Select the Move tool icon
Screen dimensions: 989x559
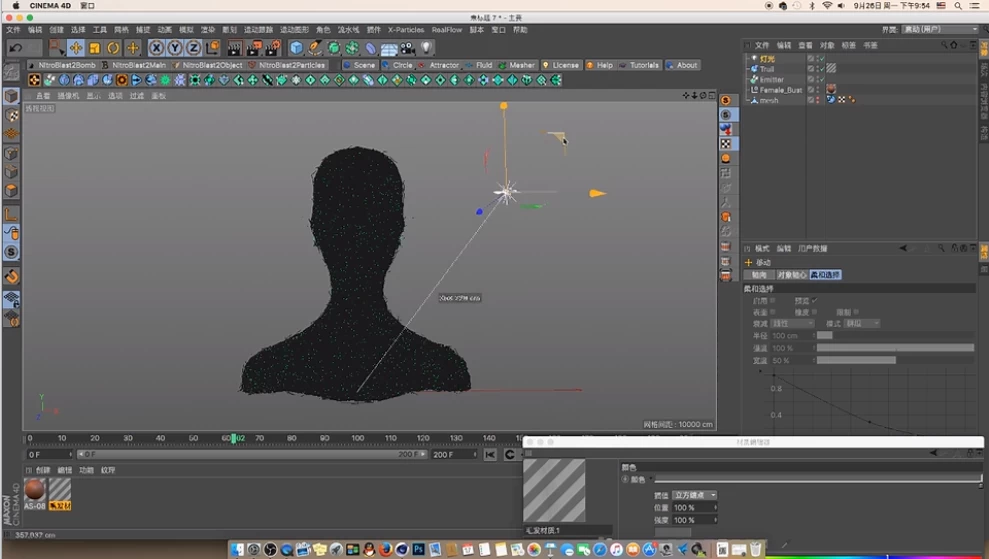coord(76,48)
